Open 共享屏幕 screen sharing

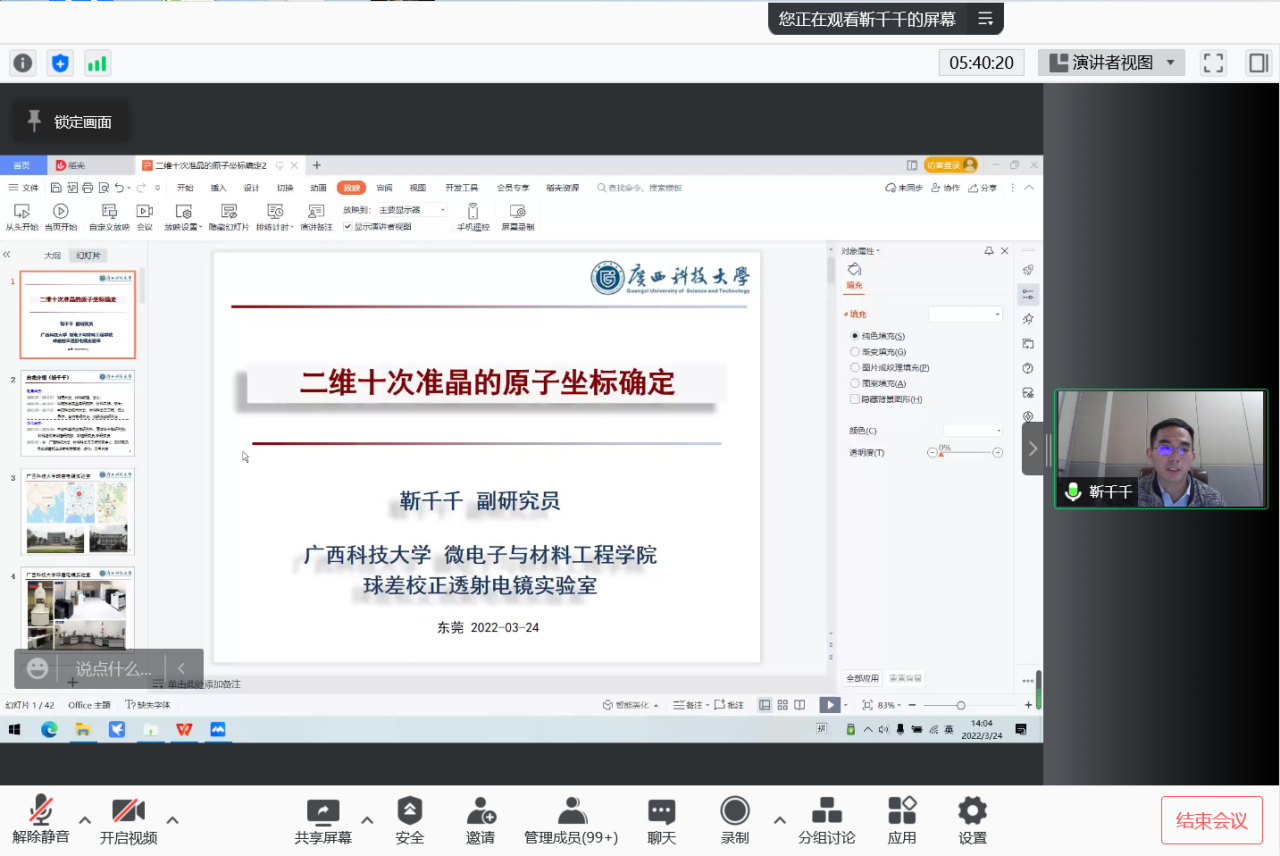pos(323,819)
